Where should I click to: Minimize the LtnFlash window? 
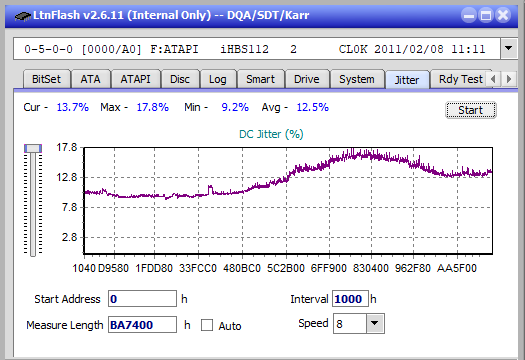(469, 15)
